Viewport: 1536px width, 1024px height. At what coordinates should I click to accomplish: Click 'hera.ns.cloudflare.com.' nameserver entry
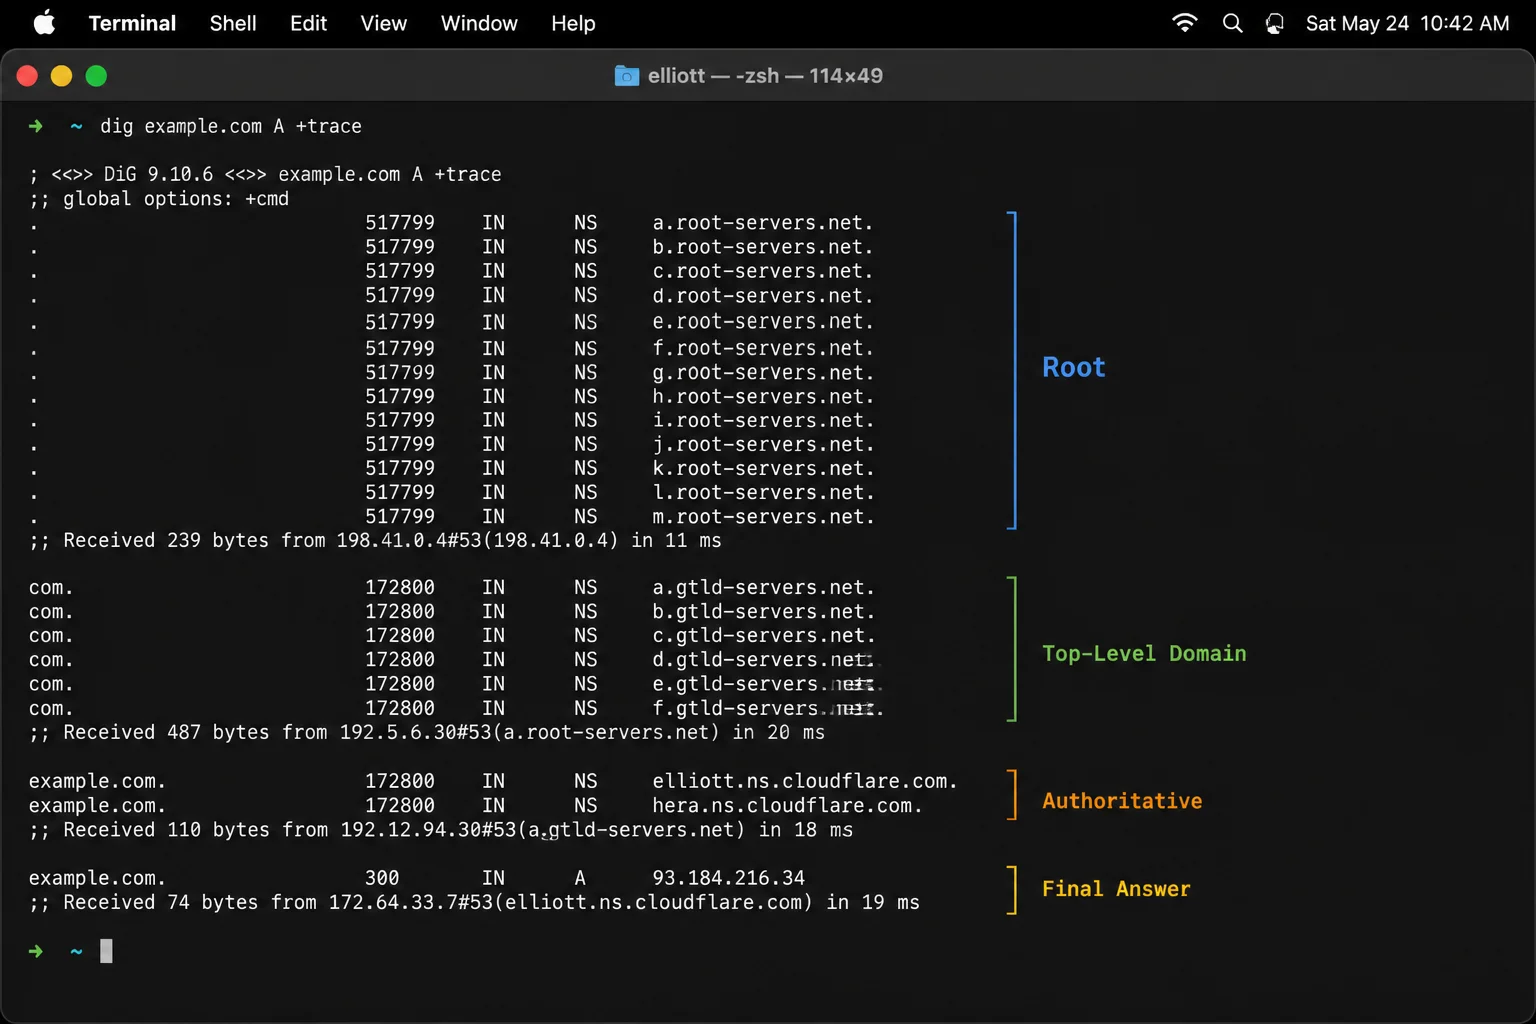[787, 805]
